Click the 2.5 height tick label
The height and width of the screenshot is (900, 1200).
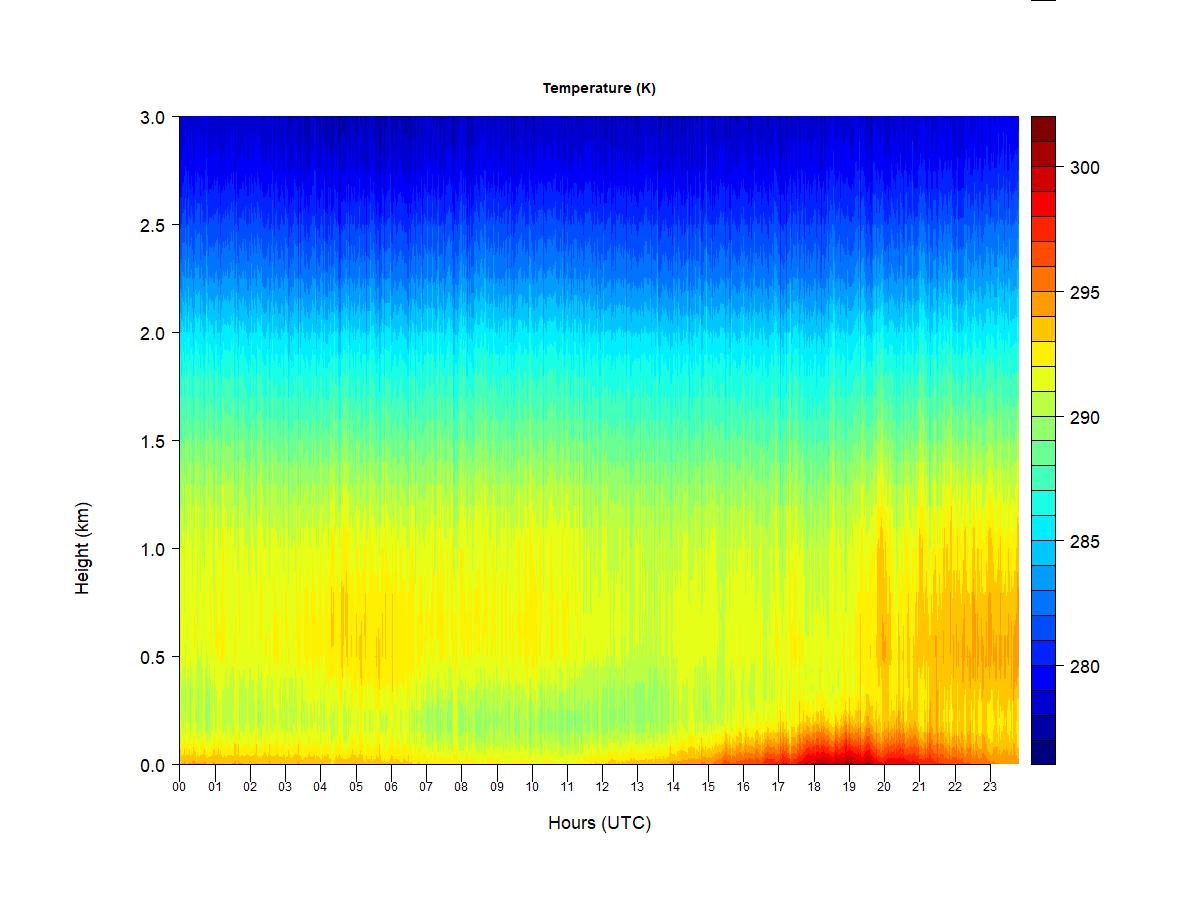tap(153, 225)
